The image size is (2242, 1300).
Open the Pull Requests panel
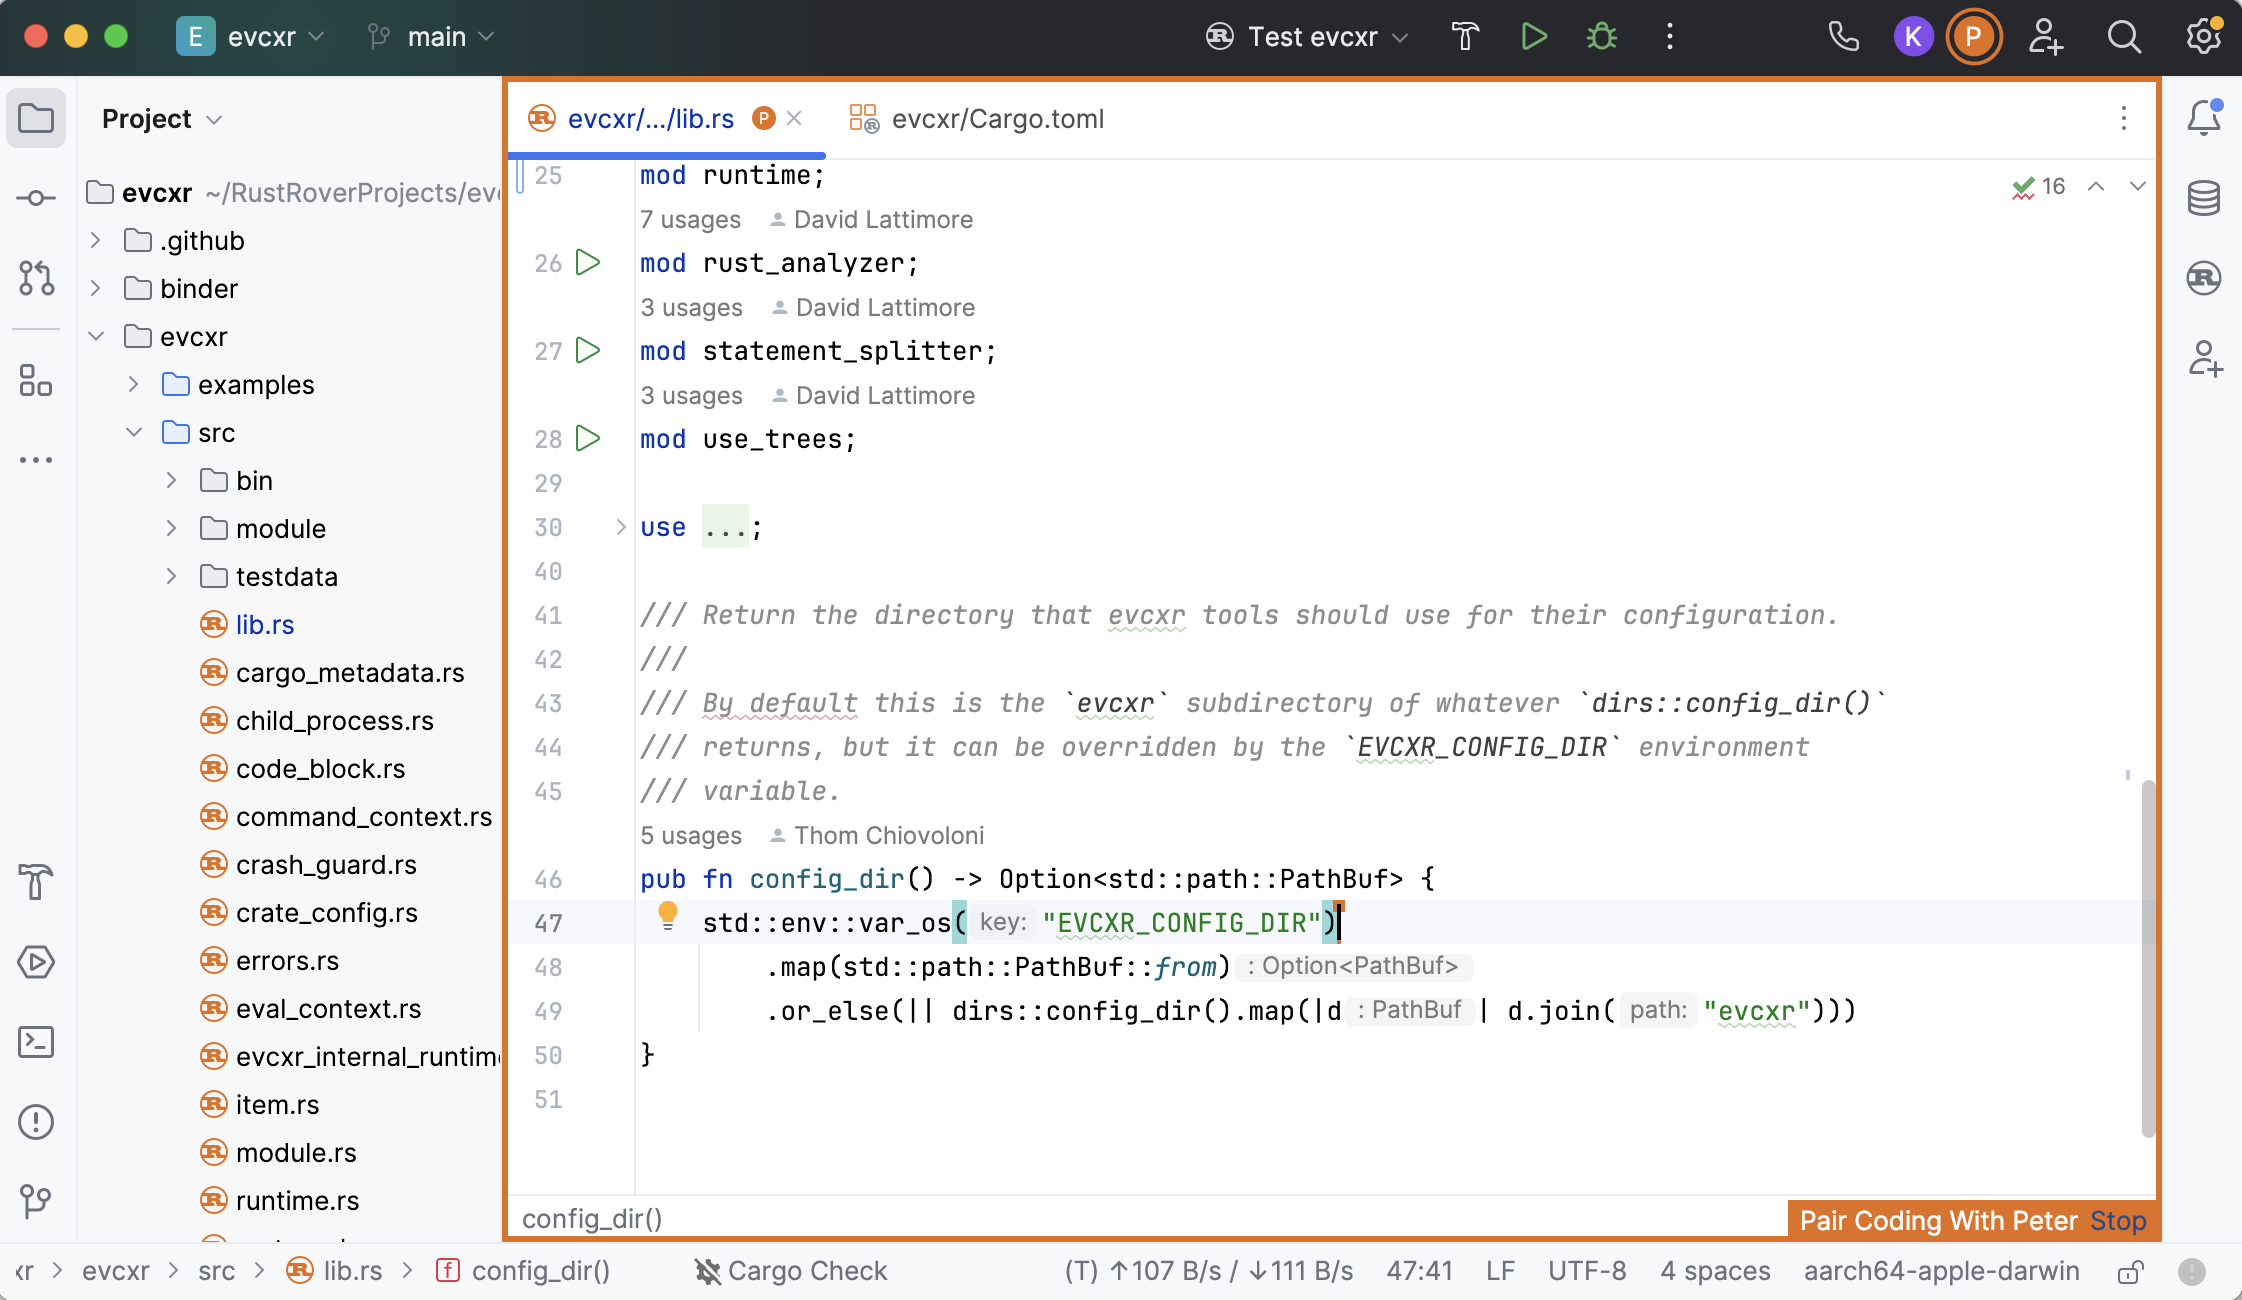[36, 280]
